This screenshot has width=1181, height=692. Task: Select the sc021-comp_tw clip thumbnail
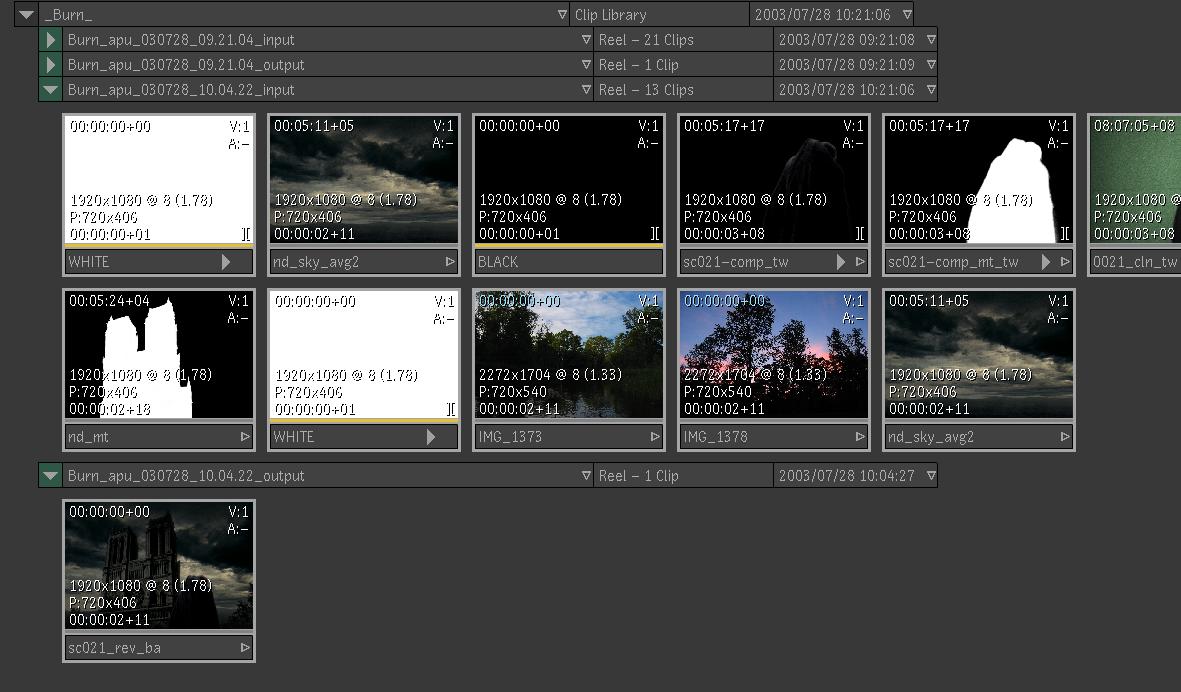coord(774,179)
